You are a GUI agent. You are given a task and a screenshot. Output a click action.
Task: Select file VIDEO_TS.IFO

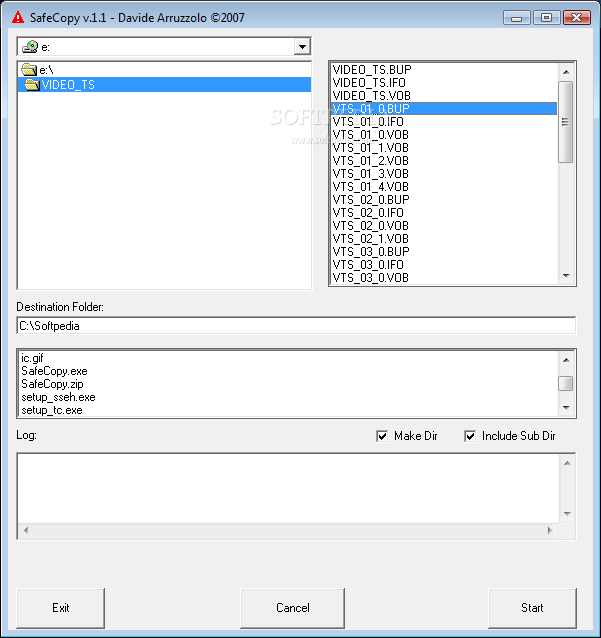pyautogui.click(x=444, y=83)
